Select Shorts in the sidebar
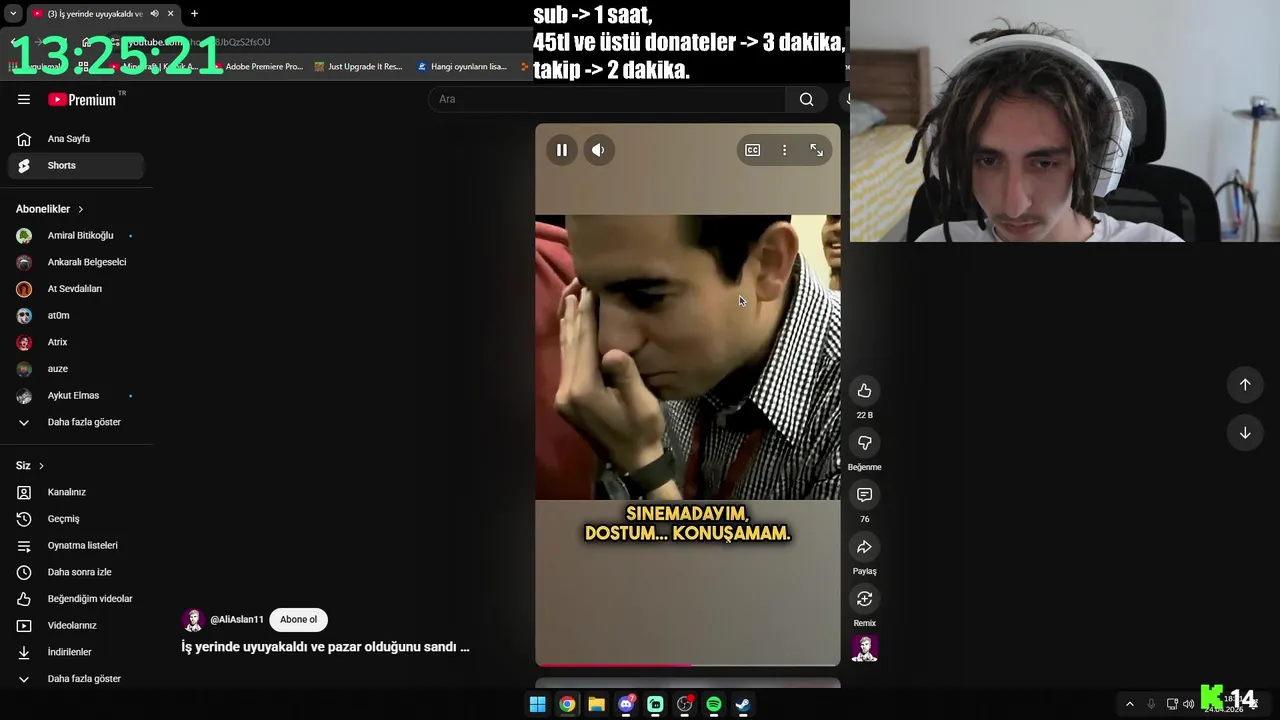 76,166
